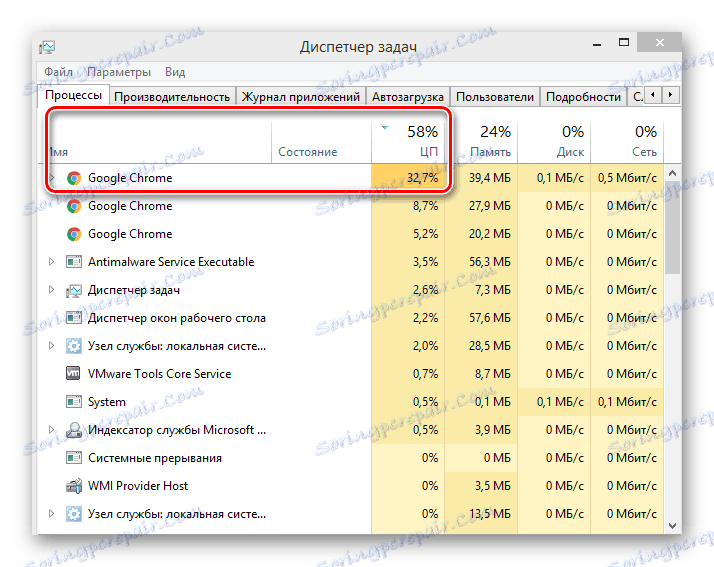
Task: Click the WMI Provider Host icon
Action: [74, 486]
